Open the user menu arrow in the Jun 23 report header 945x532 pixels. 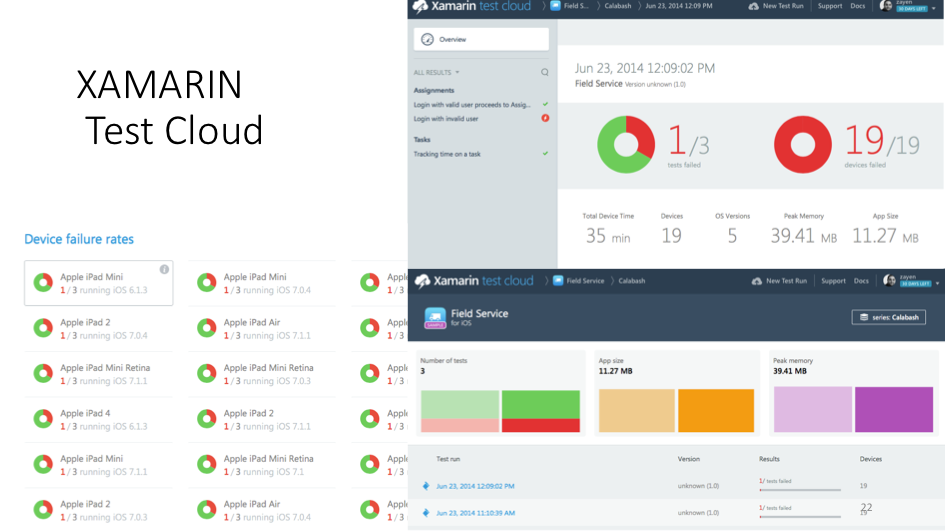click(934, 8)
